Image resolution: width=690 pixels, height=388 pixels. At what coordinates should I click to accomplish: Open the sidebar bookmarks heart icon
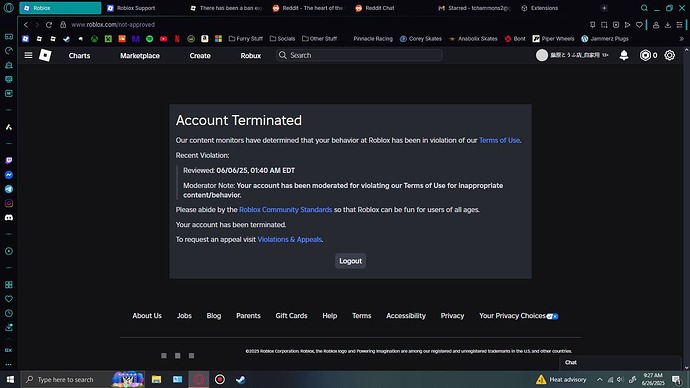coord(9,299)
